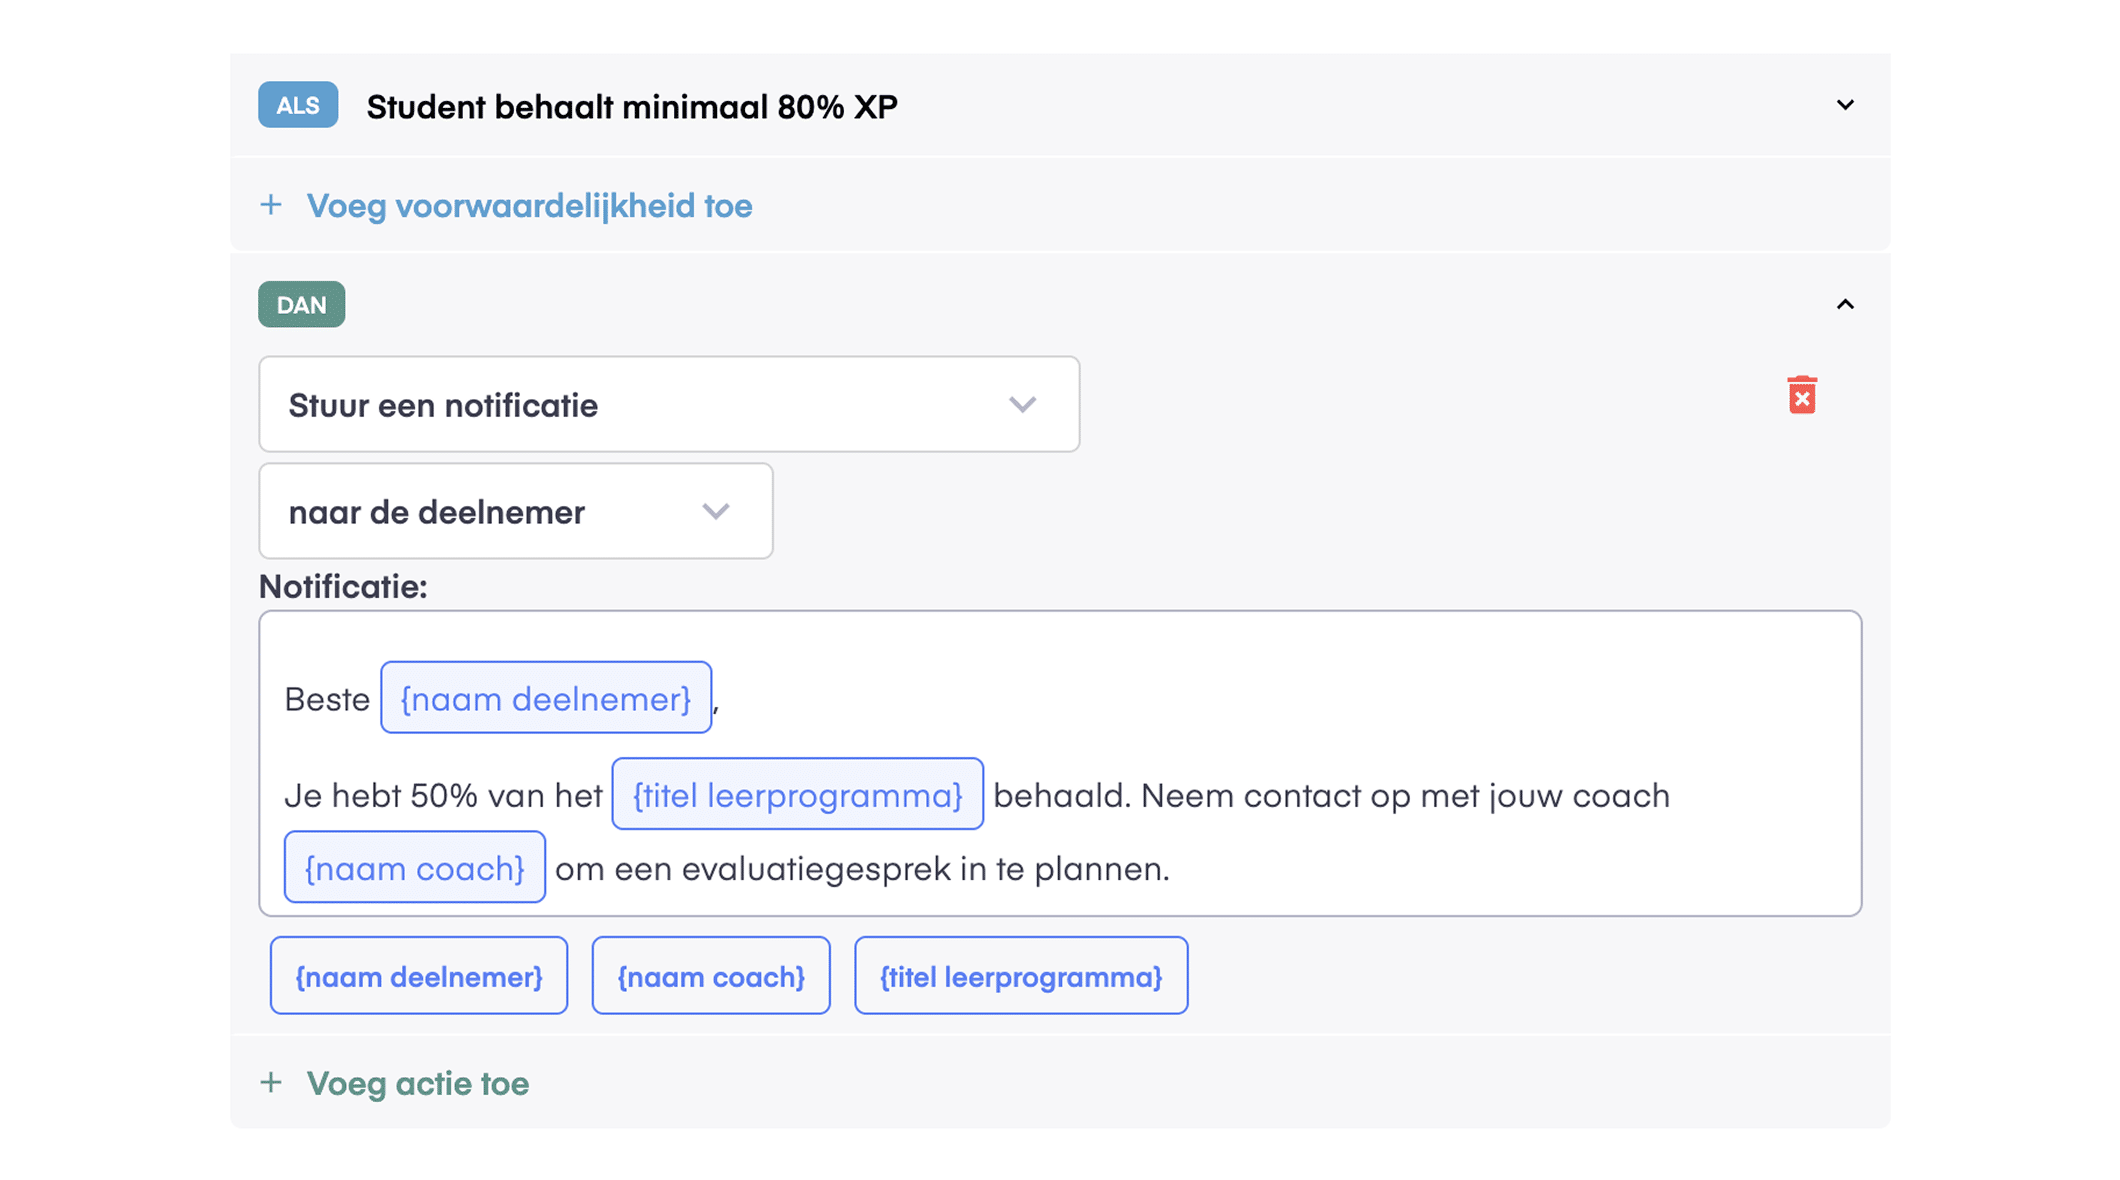Expand the ALS condition row chevron
The width and height of the screenshot is (2120, 1180).
1845,105
